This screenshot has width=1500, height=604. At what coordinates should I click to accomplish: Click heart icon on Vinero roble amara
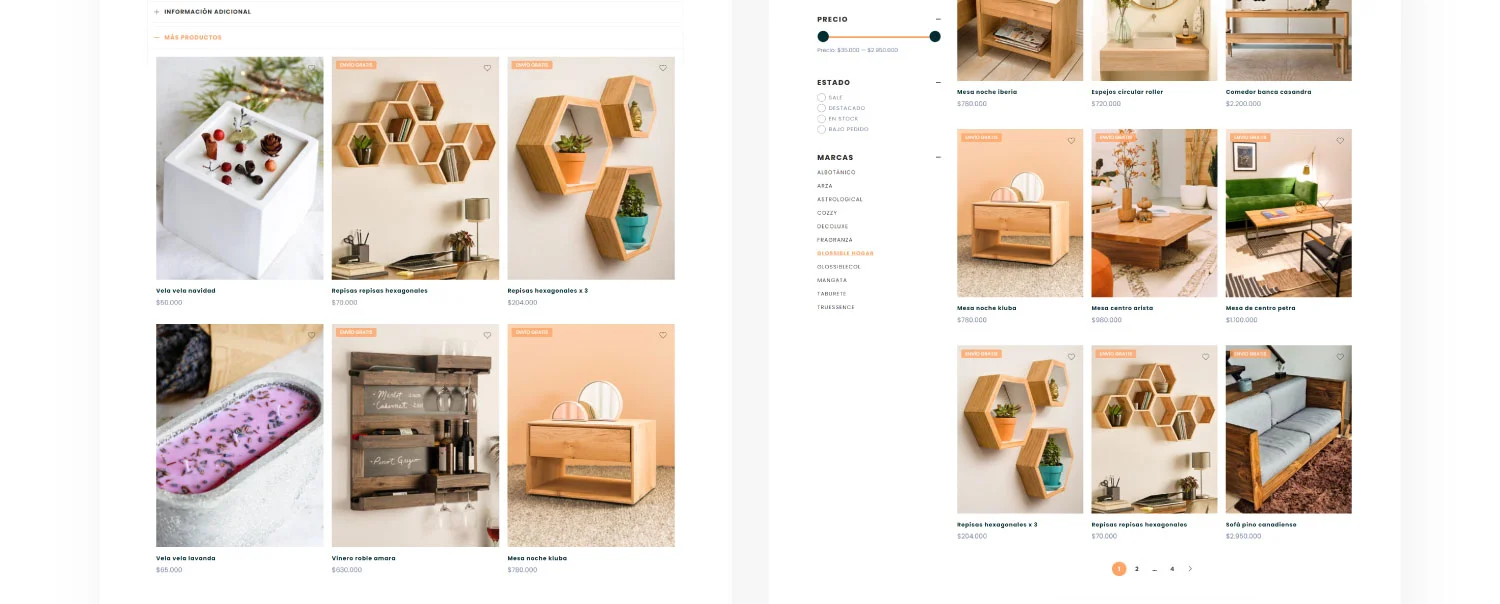[x=487, y=335]
